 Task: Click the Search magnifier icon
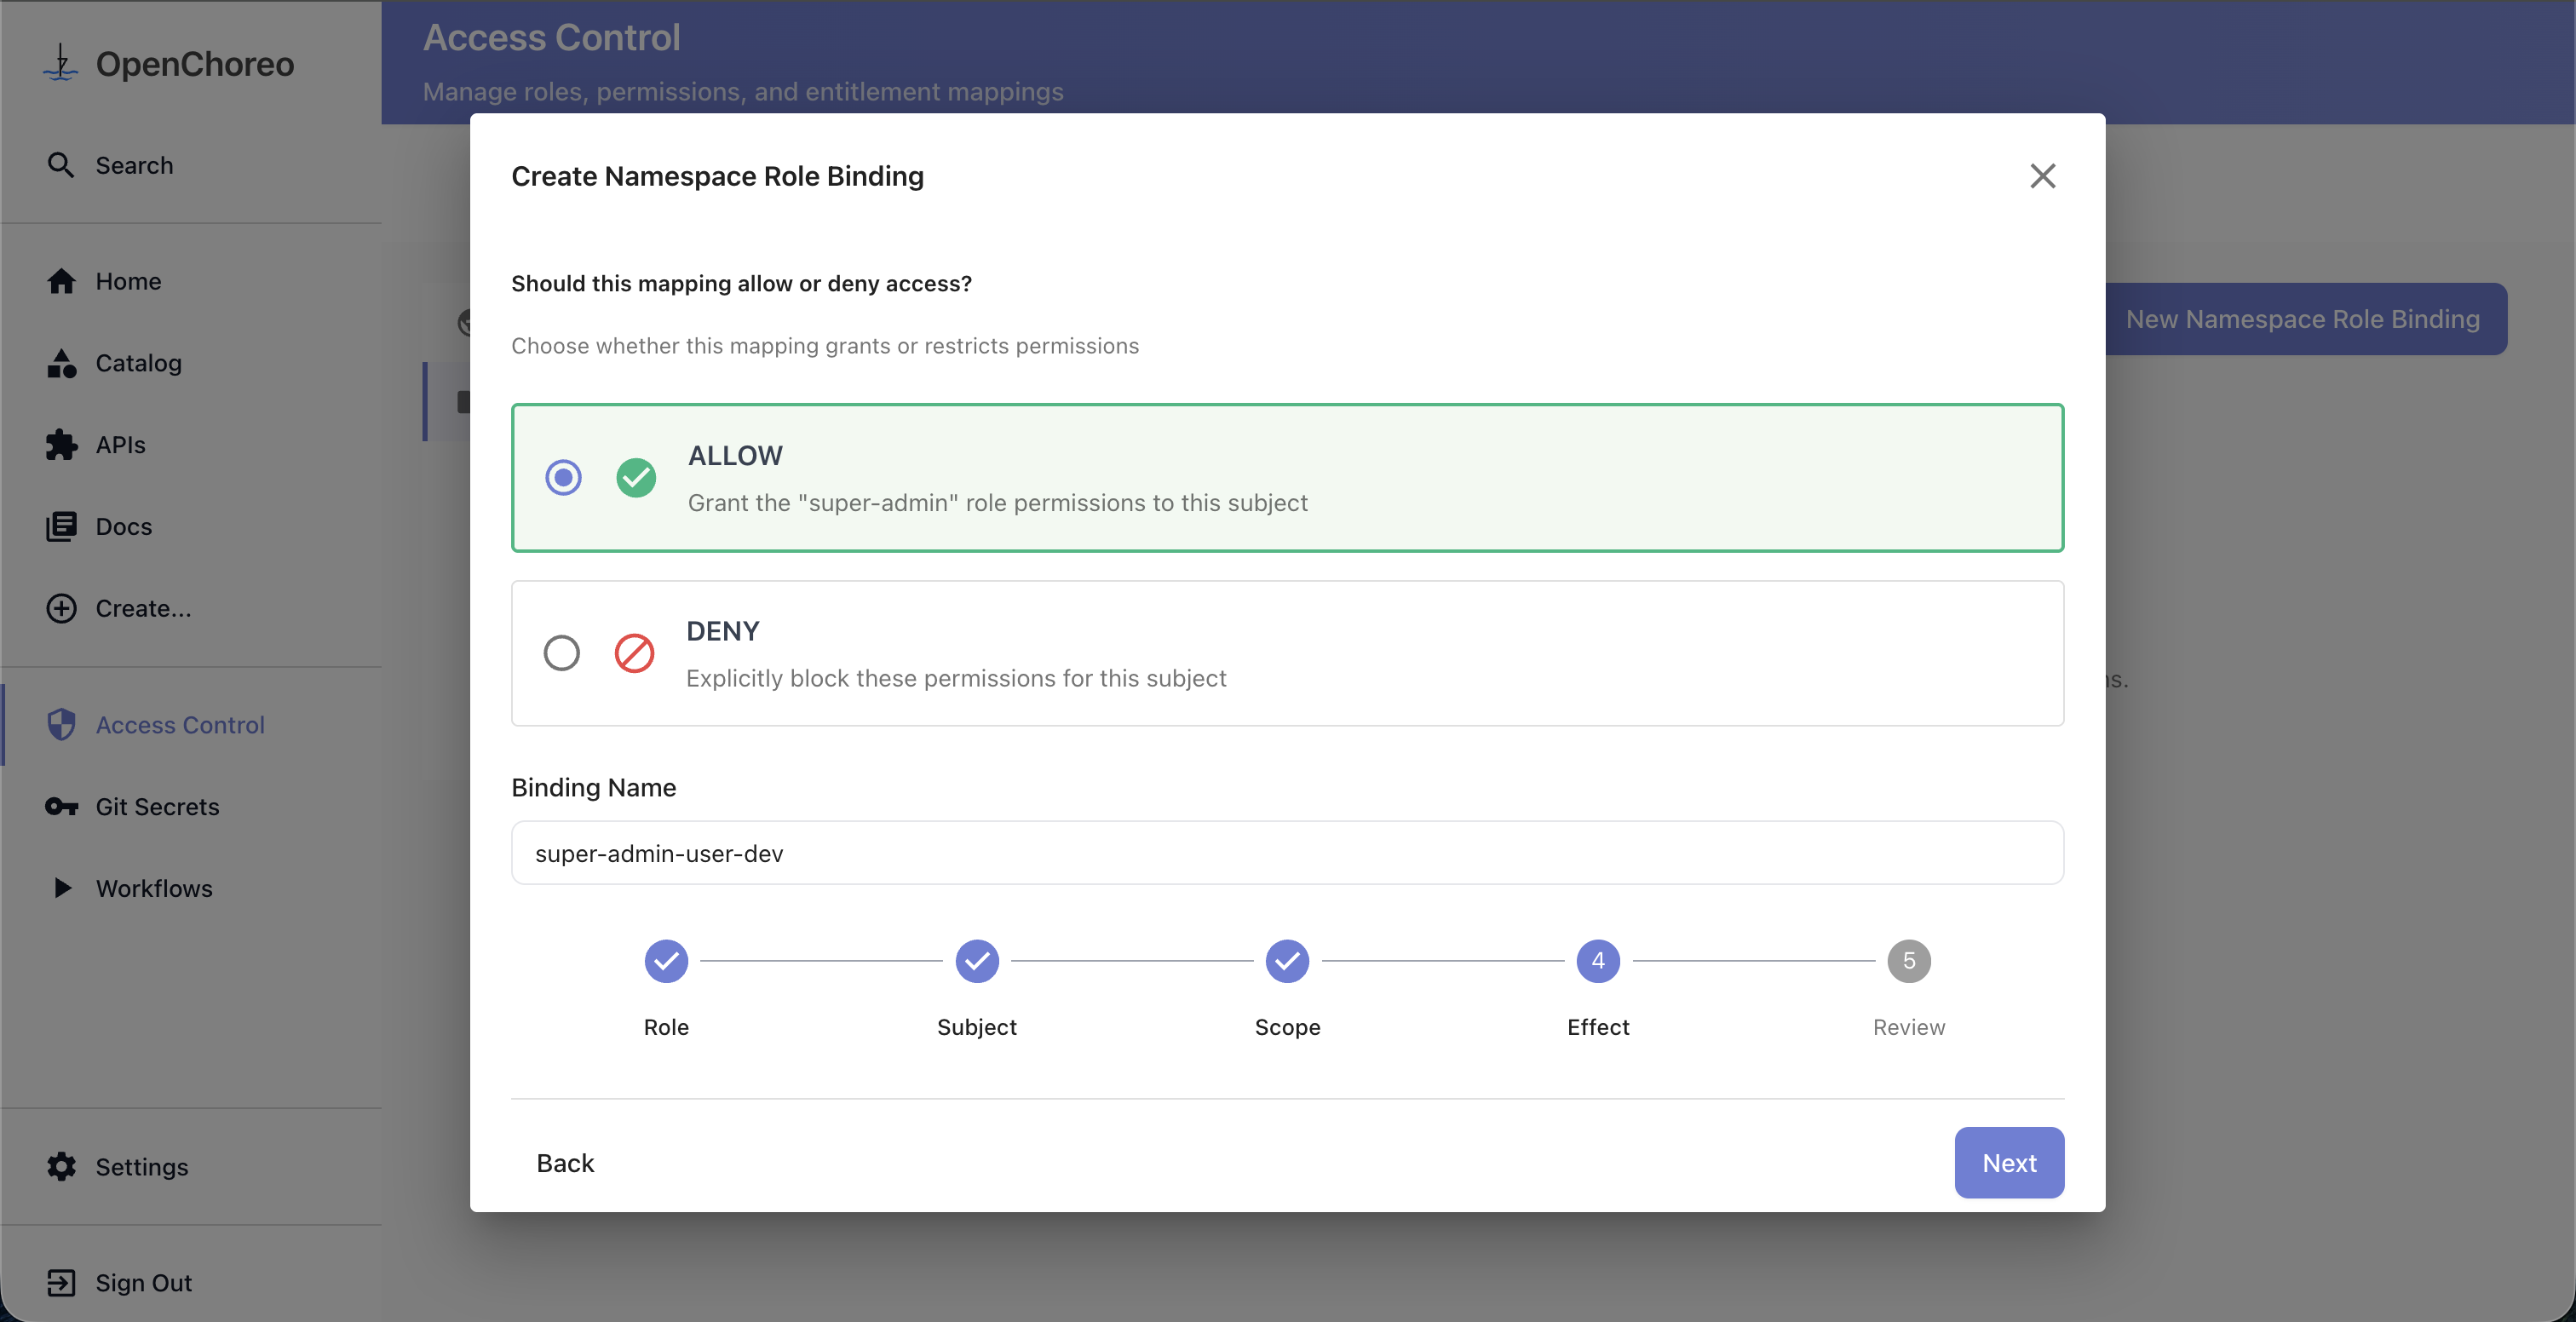[61, 165]
